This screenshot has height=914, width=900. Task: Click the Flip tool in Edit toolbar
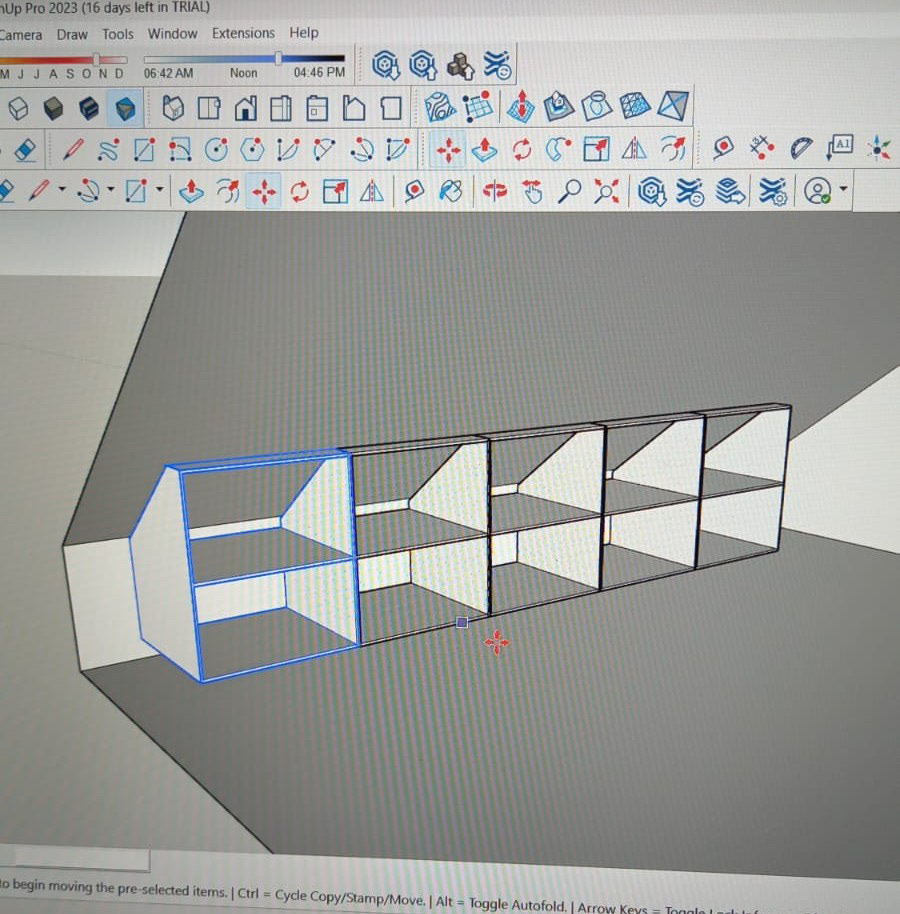[x=634, y=149]
